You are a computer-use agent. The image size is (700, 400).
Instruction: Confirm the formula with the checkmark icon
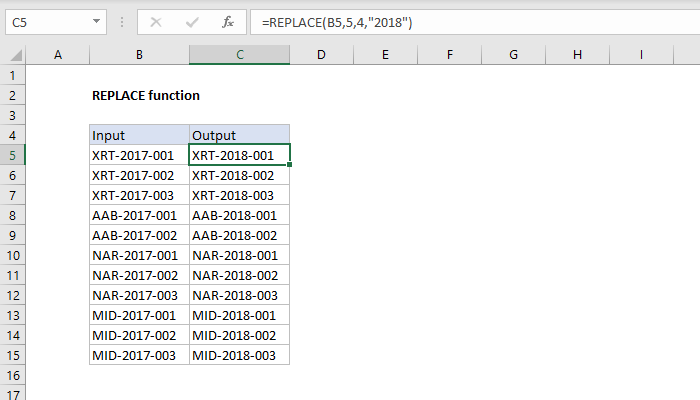pyautogui.click(x=192, y=22)
